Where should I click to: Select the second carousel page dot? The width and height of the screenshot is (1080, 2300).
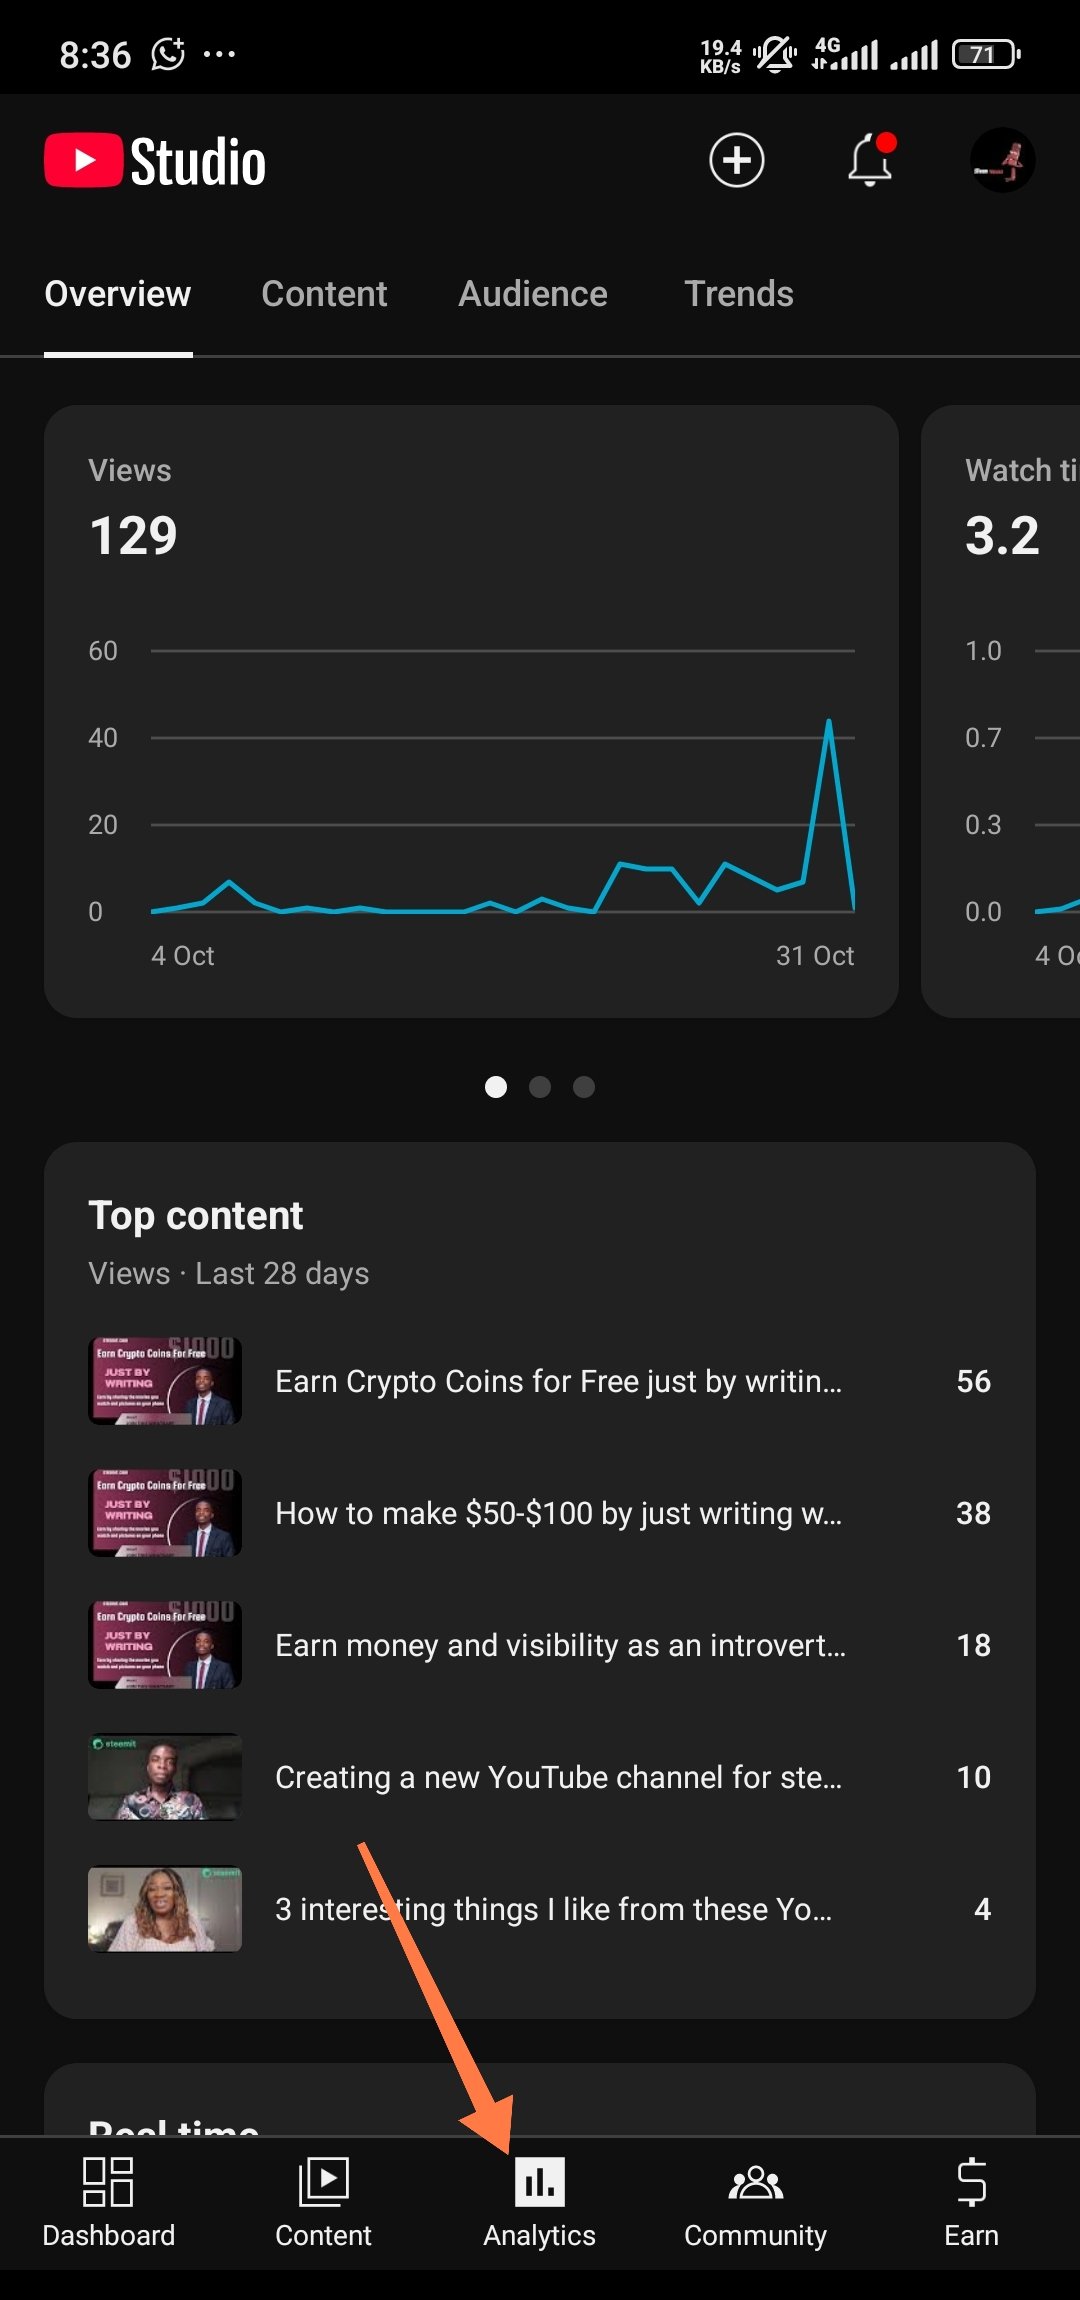540,1087
